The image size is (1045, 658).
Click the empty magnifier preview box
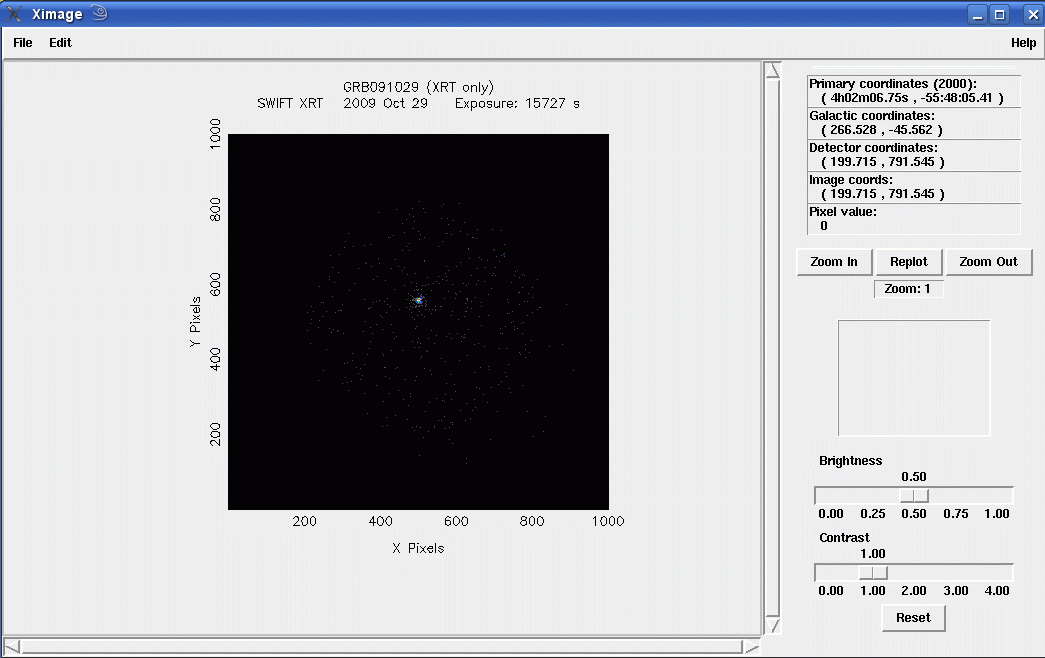[x=914, y=378]
